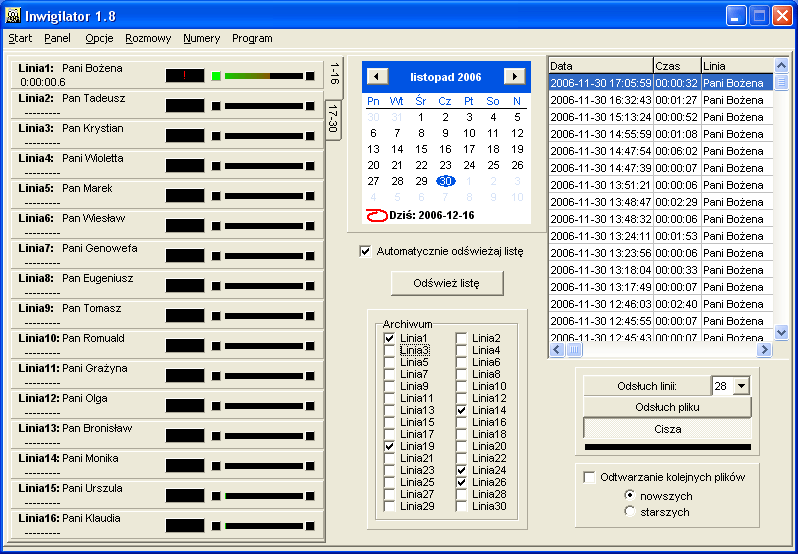
Task: Select the Linia4 Pani Wioletta panel
Action: 167,165
